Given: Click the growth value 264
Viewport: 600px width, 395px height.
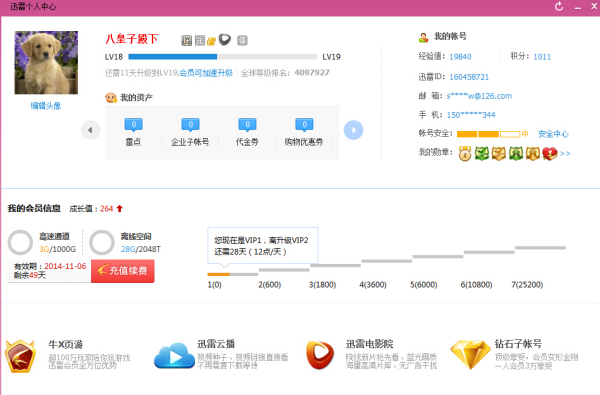Looking at the screenshot, I should (x=106, y=209).
